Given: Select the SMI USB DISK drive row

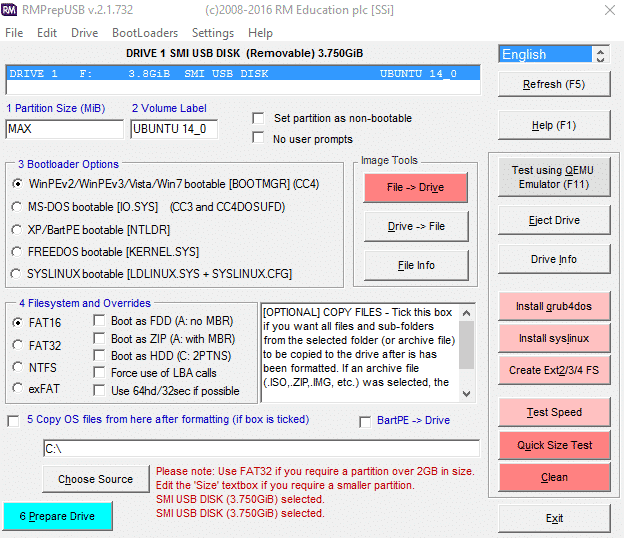Looking at the screenshot, I should coord(243,74).
